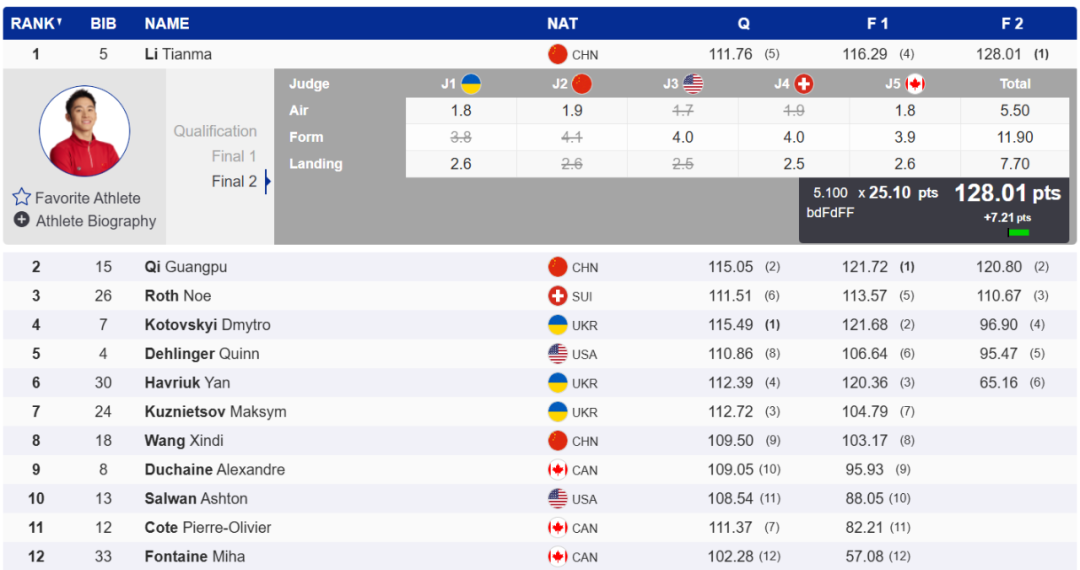Sort by the RANK column arrow
Screen dimensions: 1080x570
tap(59, 22)
